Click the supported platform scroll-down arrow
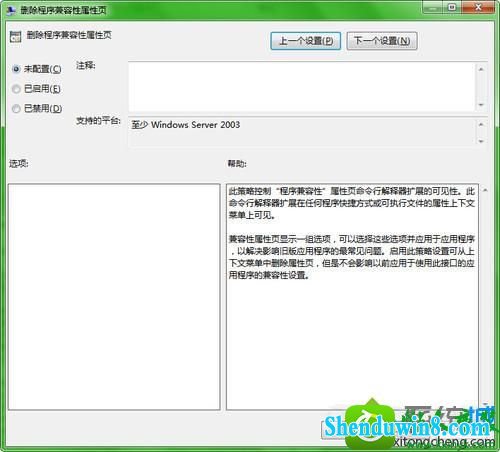 click(x=481, y=141)
